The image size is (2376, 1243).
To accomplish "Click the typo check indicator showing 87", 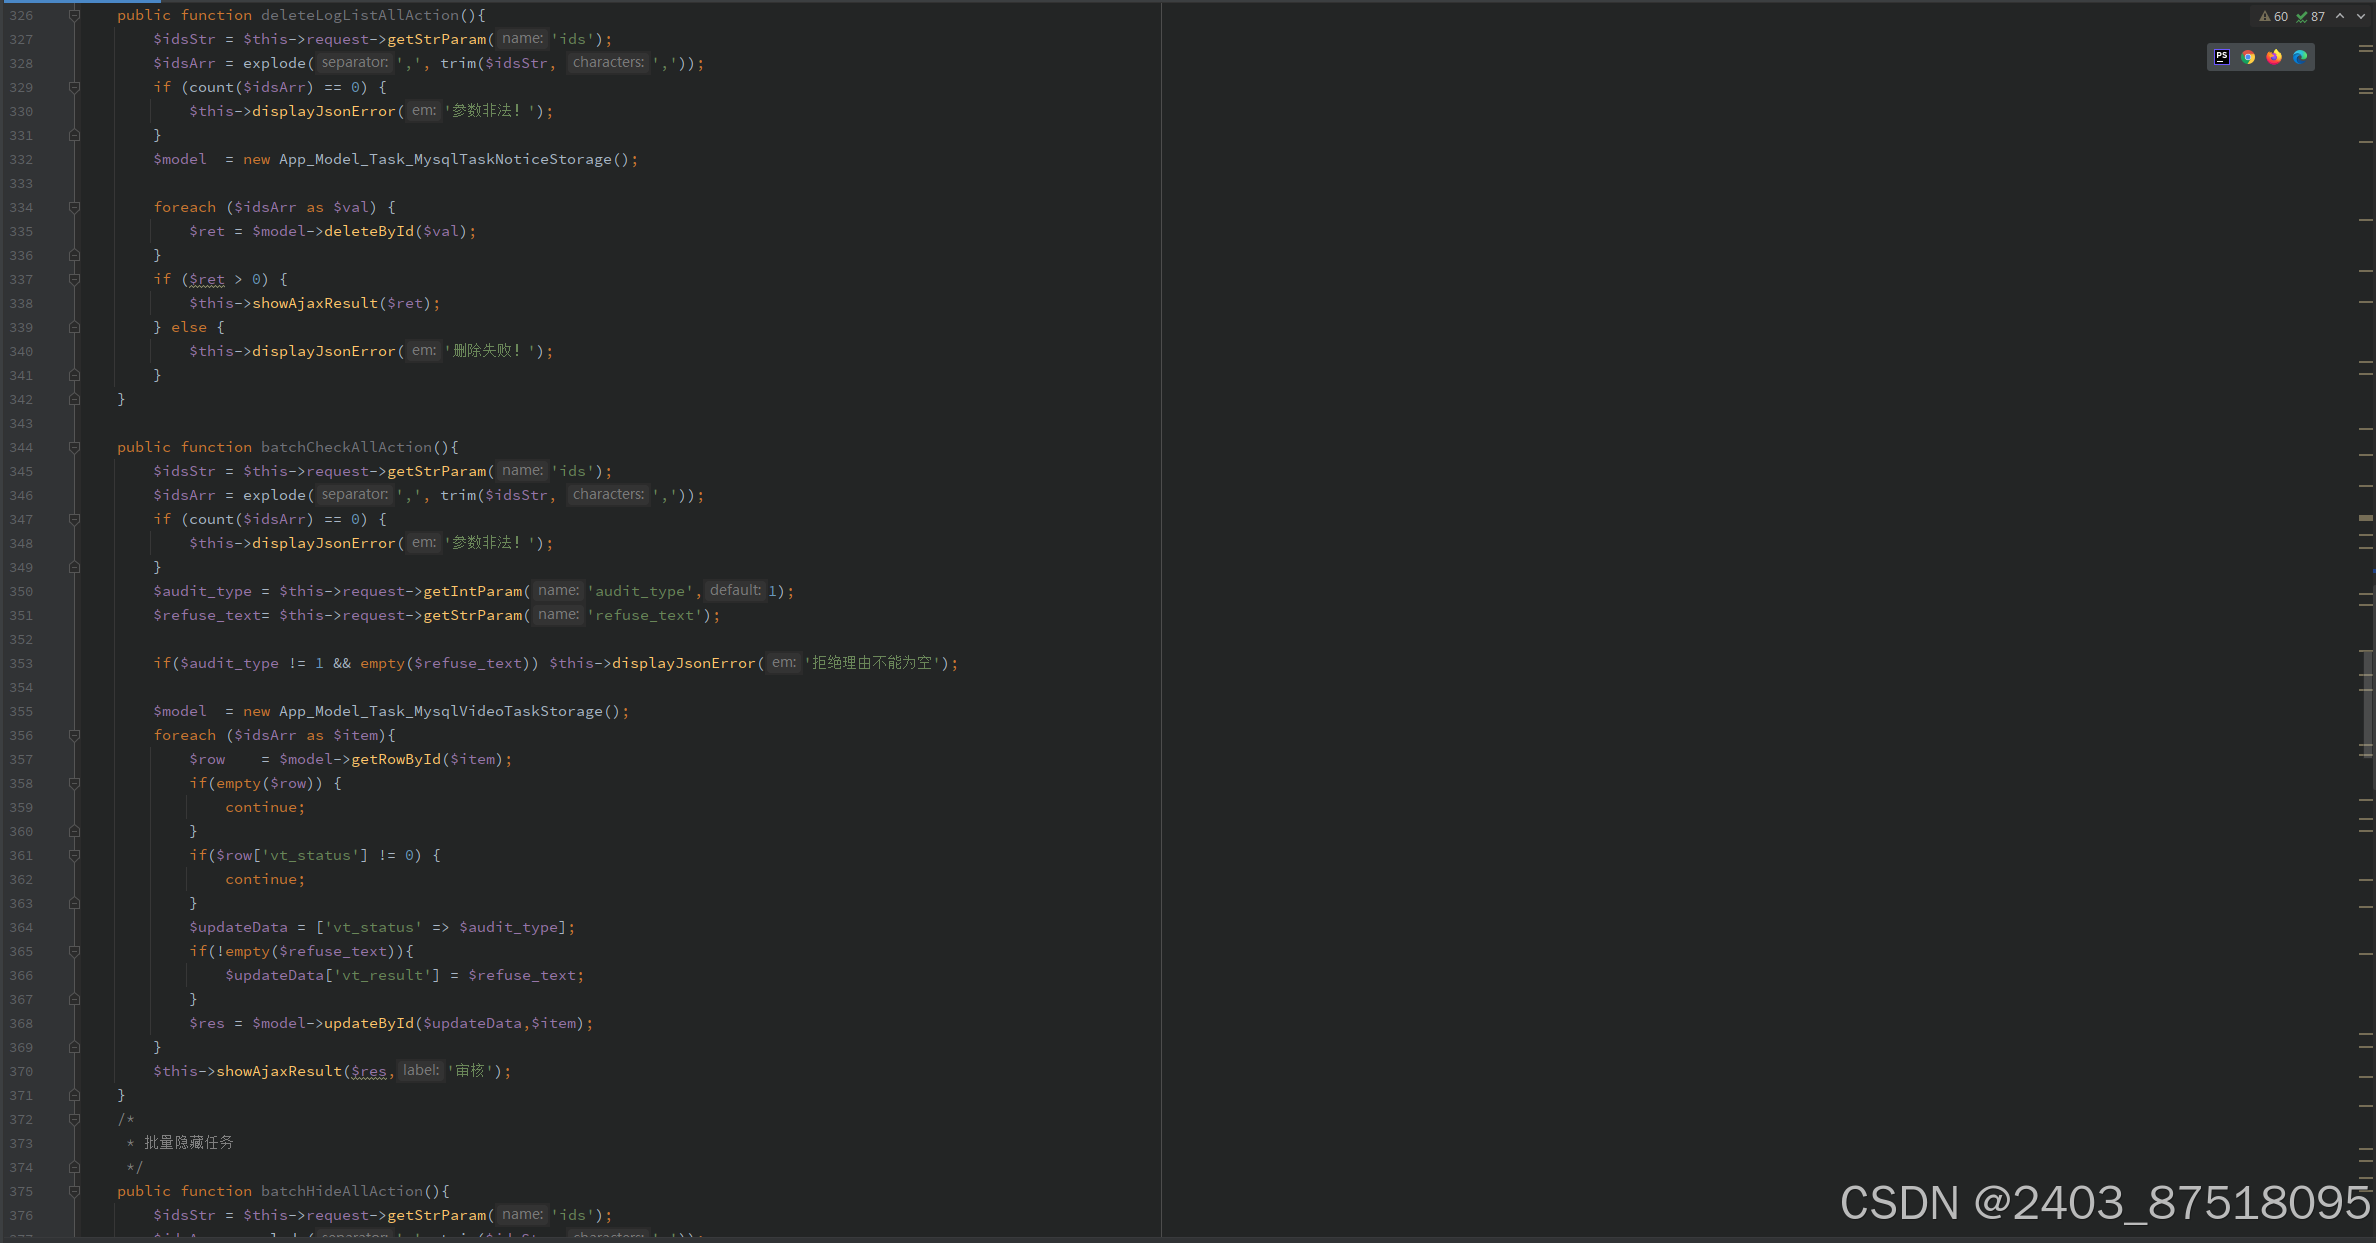I will click(x=2311, y=16).
